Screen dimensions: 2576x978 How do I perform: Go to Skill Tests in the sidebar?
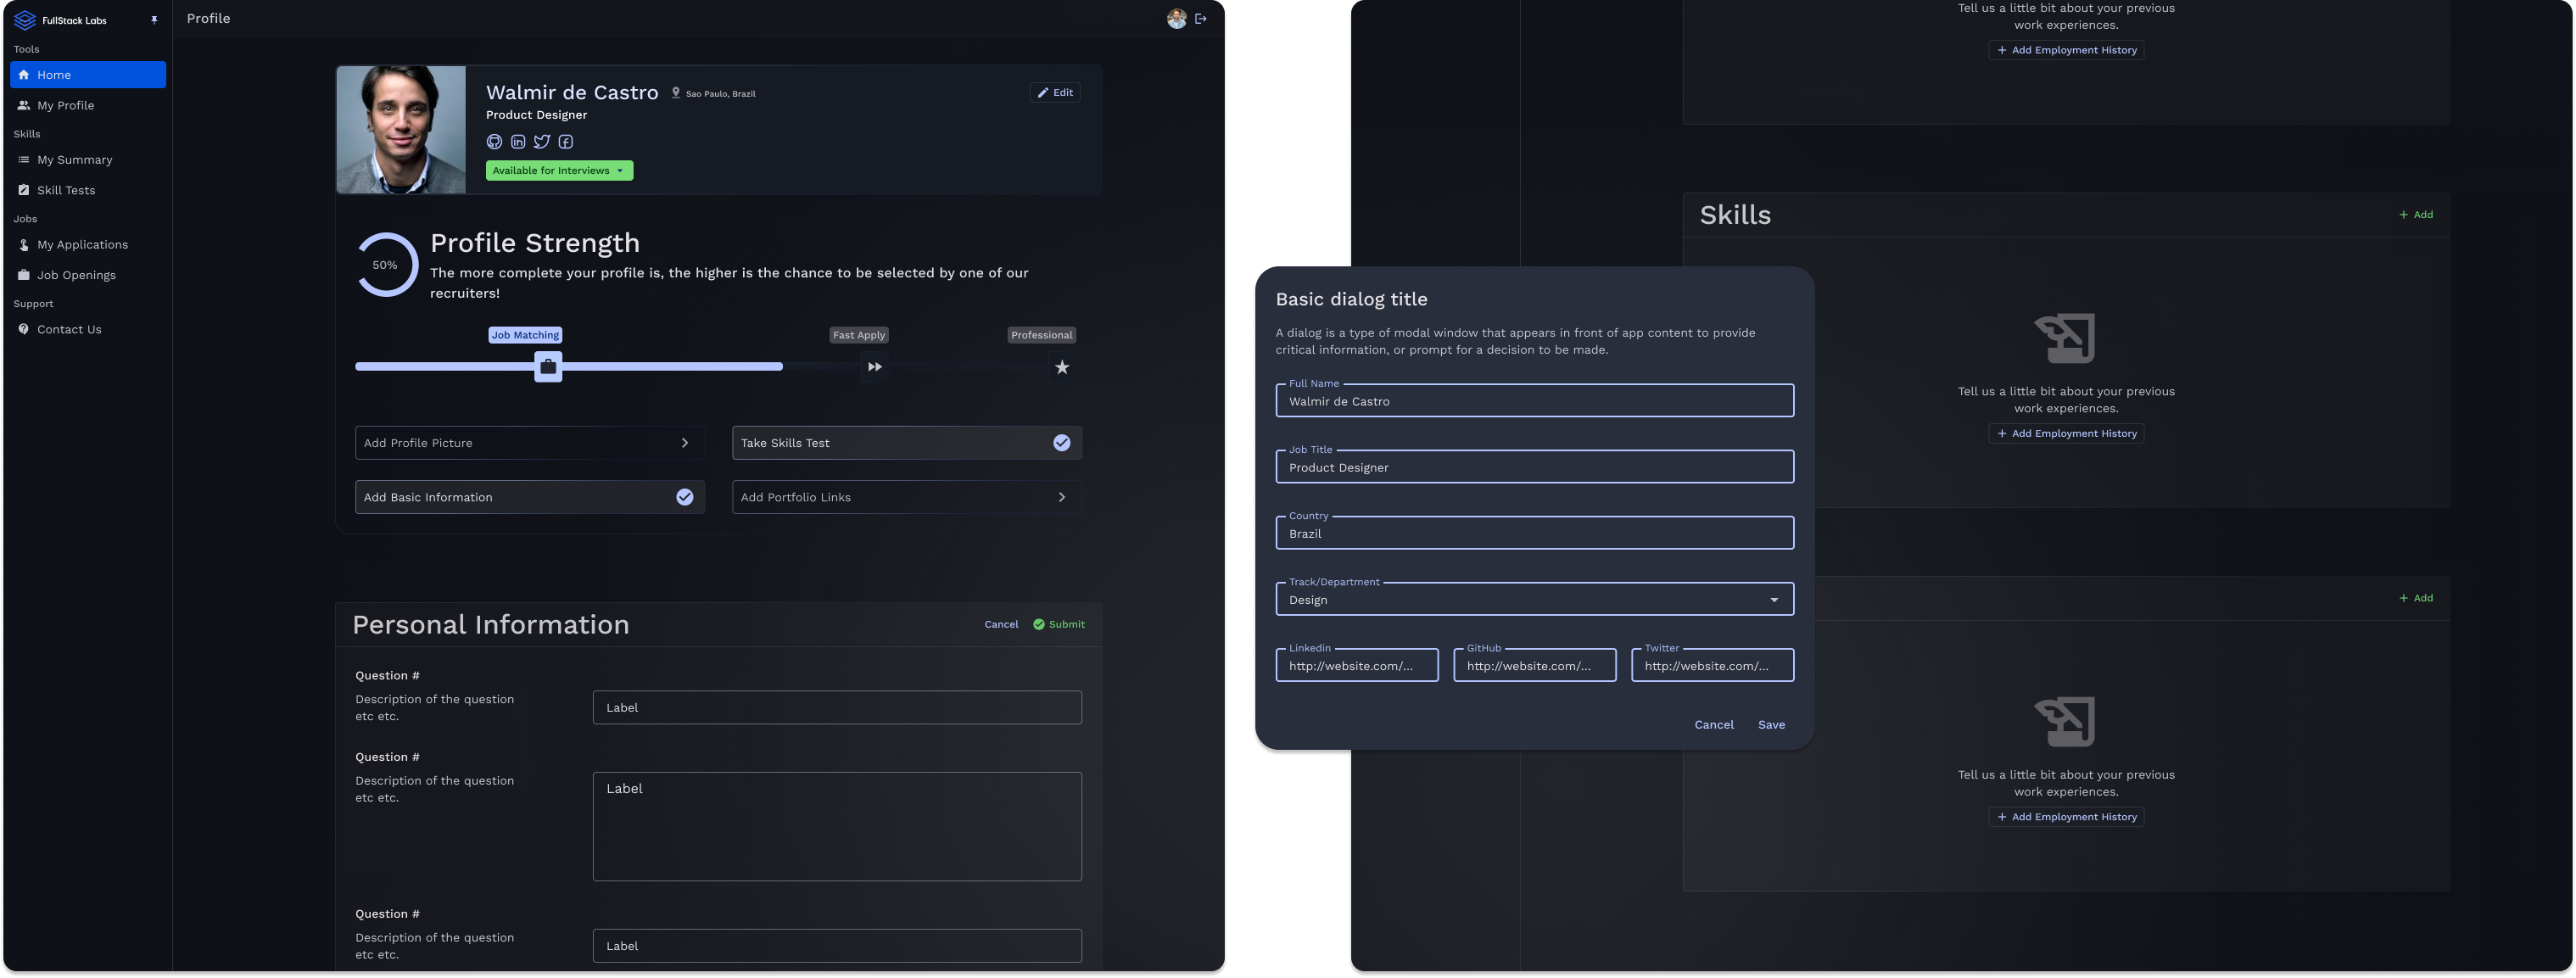click(x=88, y=190)
